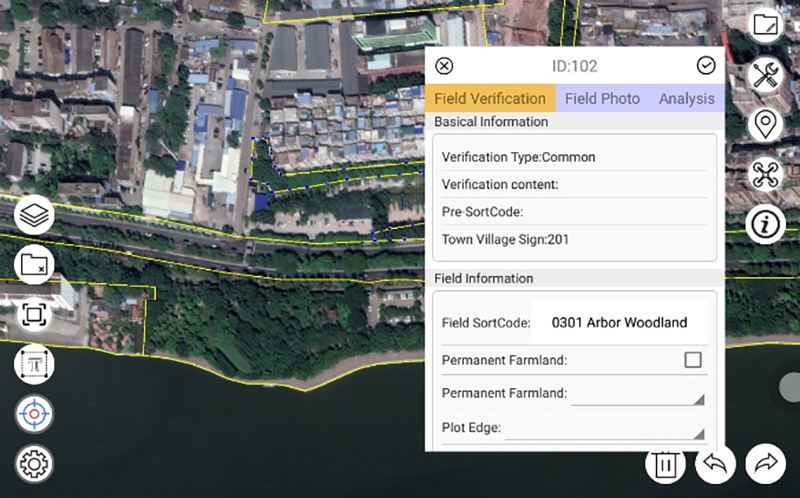800x498 pixels.
Task: Select the location pin tool
Action: (765, 124)
